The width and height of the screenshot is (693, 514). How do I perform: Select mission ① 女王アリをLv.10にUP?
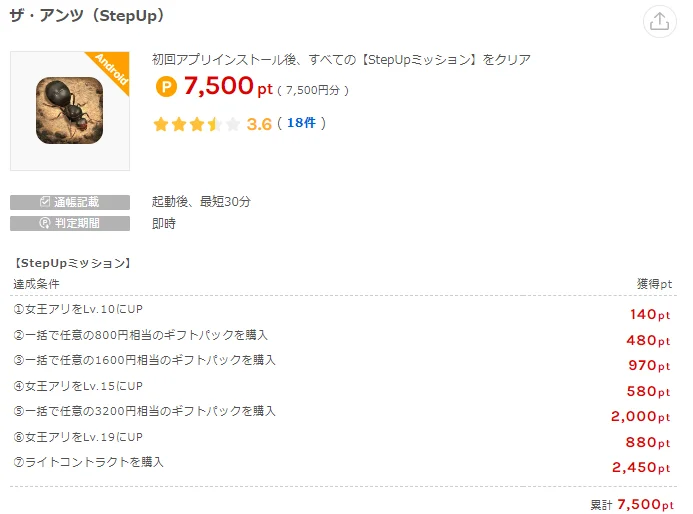coord(78,310)
